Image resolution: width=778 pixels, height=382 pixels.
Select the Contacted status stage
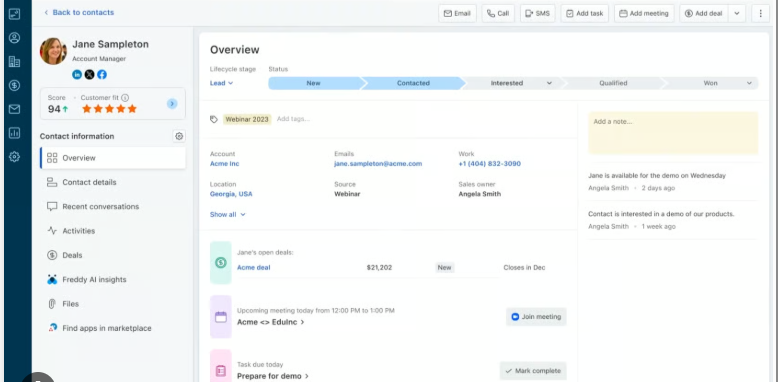click(x=413, y=83)
